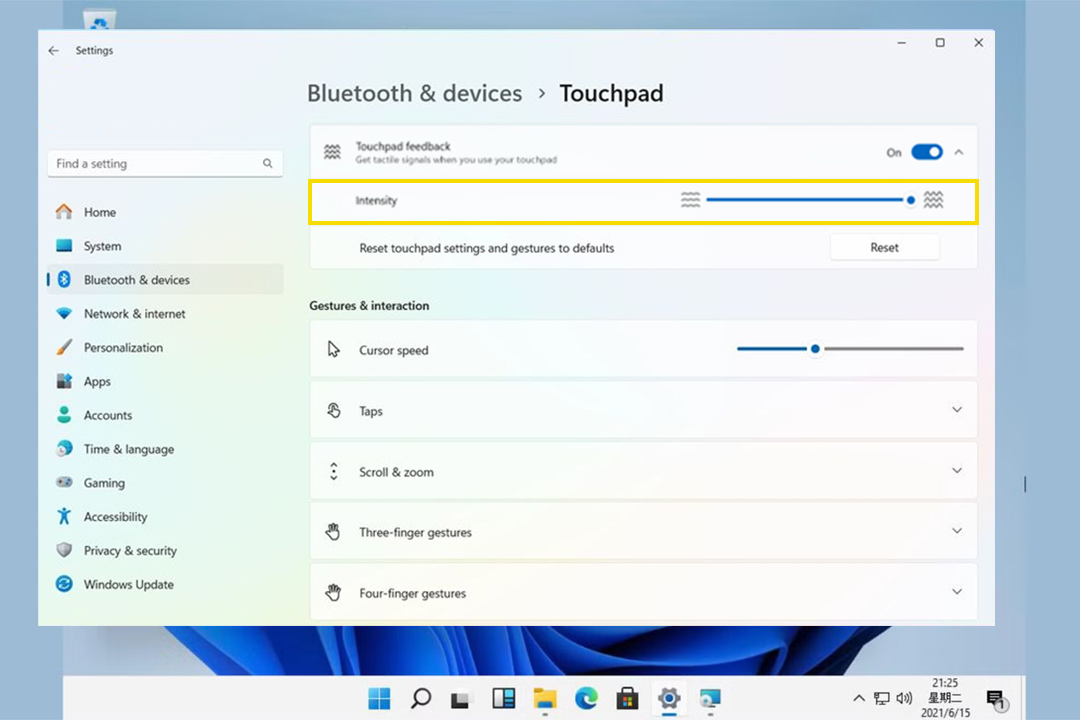The width and height of the screenshot is (1080, 720).
Task: Collapse the Touchpad feedback section
Action: point(959,152)
